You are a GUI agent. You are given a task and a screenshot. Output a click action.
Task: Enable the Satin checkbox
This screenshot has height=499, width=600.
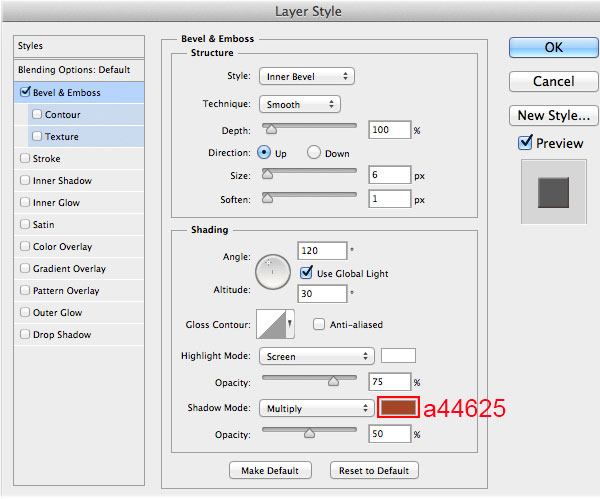(x=24, y=224)
